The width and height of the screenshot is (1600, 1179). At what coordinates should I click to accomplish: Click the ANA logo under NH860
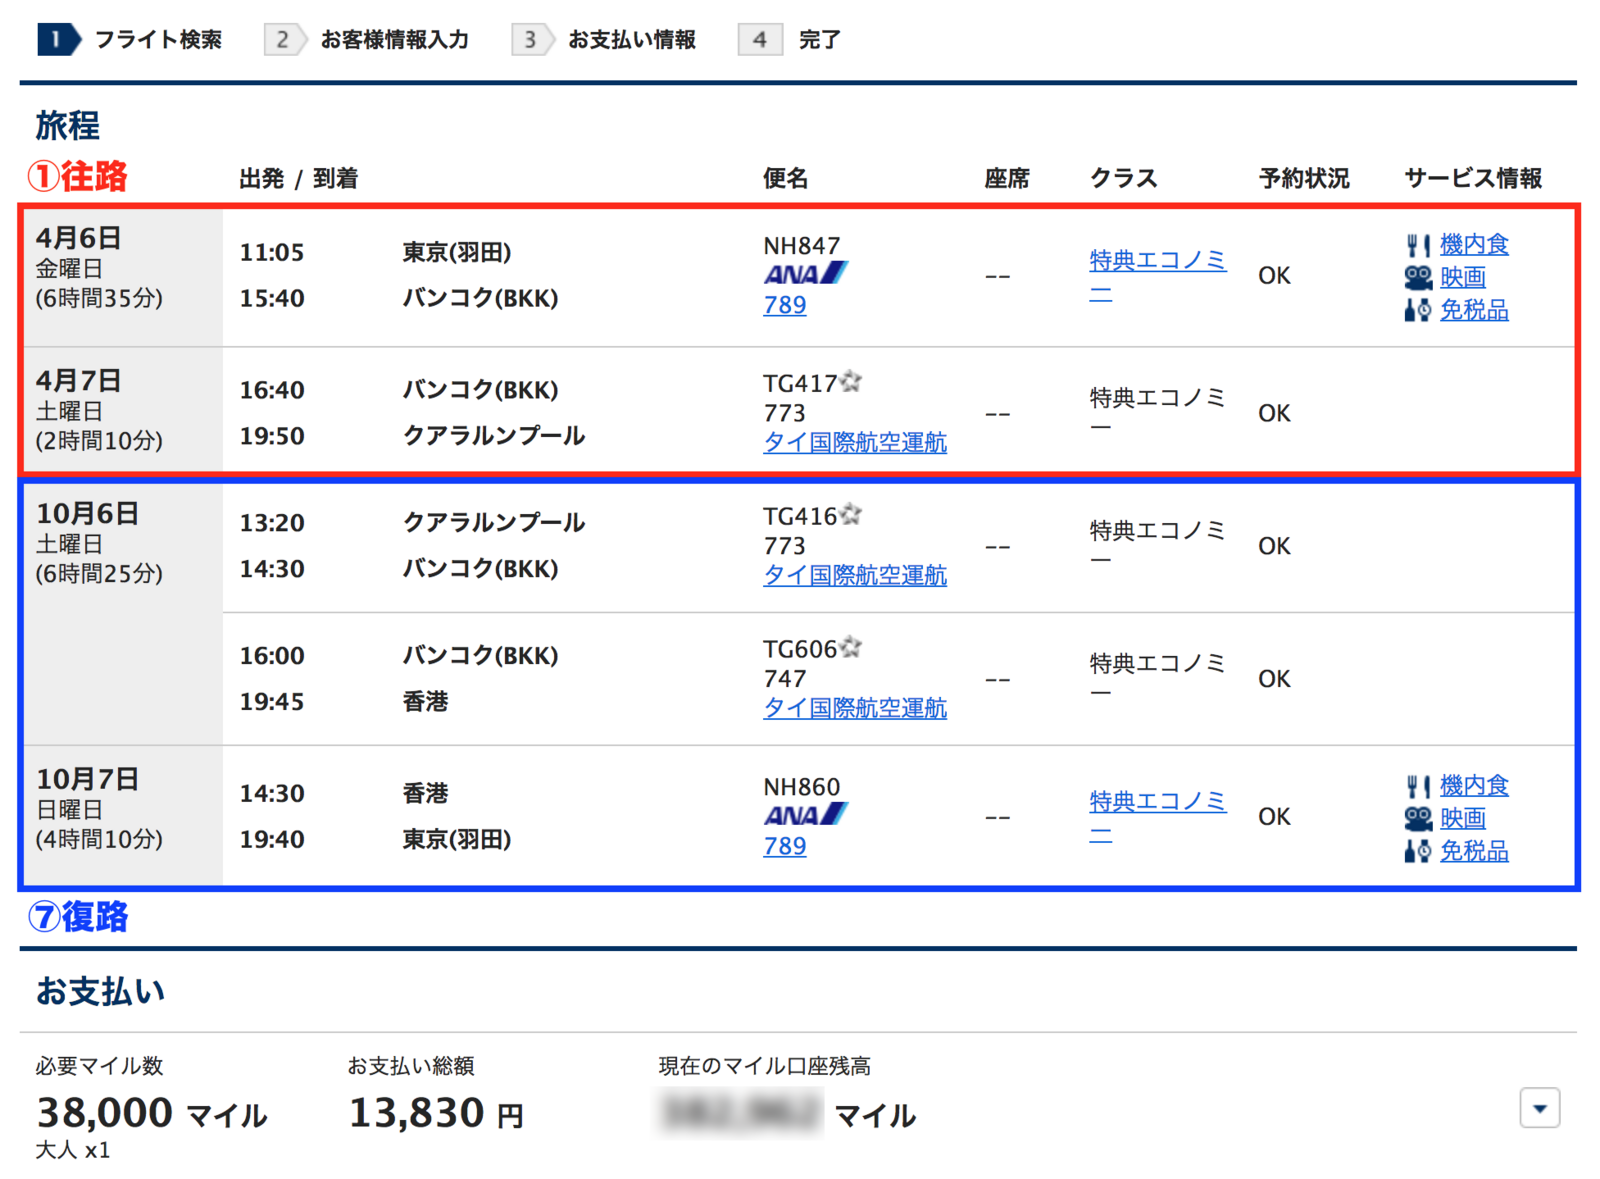[x=806, y=815]
